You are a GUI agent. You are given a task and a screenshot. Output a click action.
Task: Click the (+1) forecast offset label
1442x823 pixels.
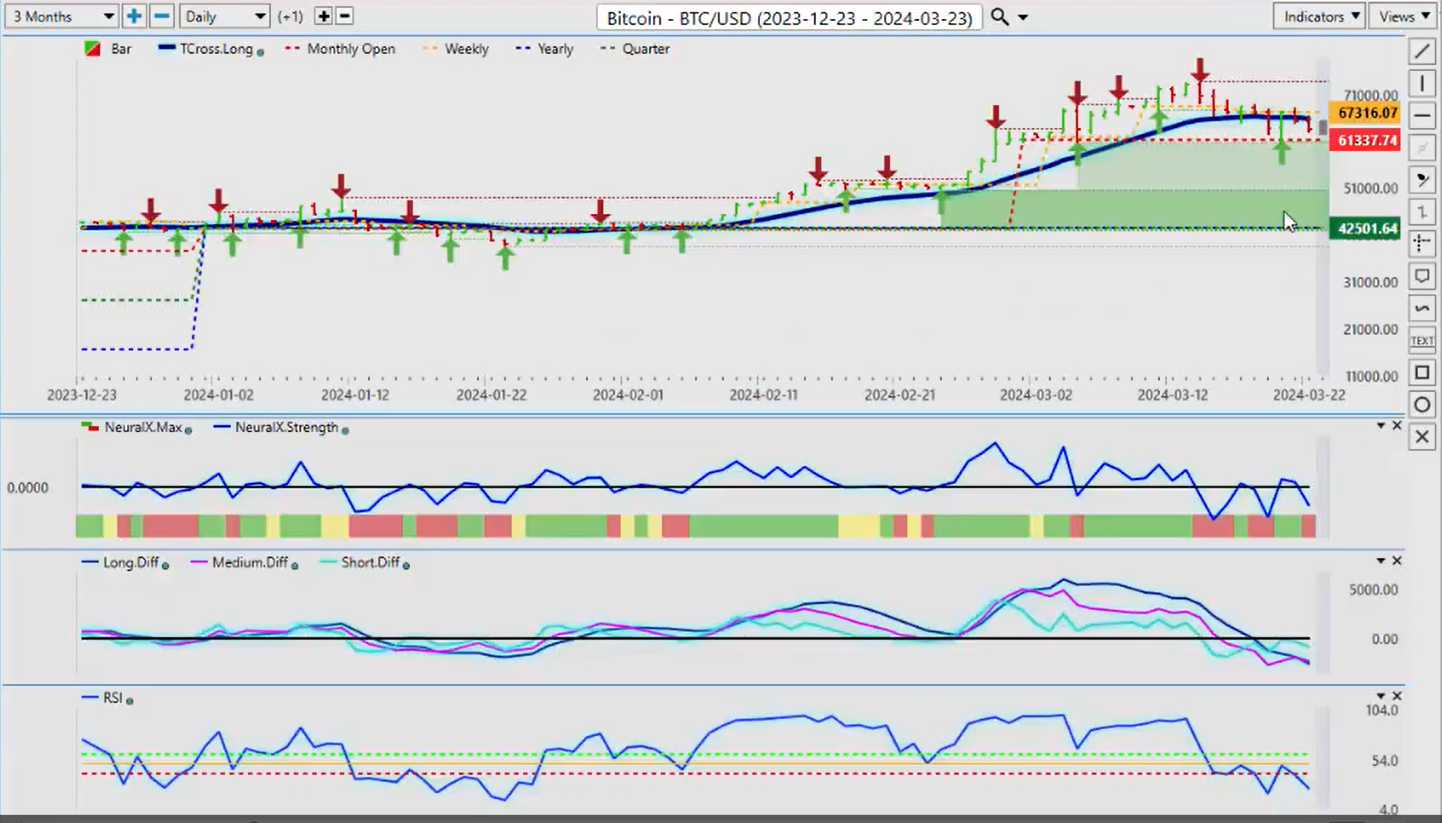coord(291,16)
